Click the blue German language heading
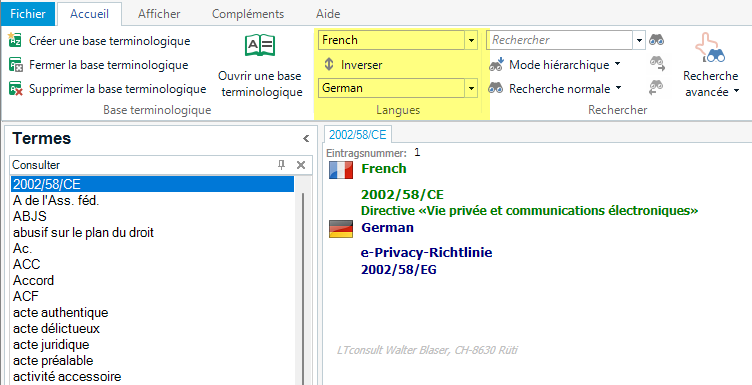752x385 pixels. [x=388, y=227]
